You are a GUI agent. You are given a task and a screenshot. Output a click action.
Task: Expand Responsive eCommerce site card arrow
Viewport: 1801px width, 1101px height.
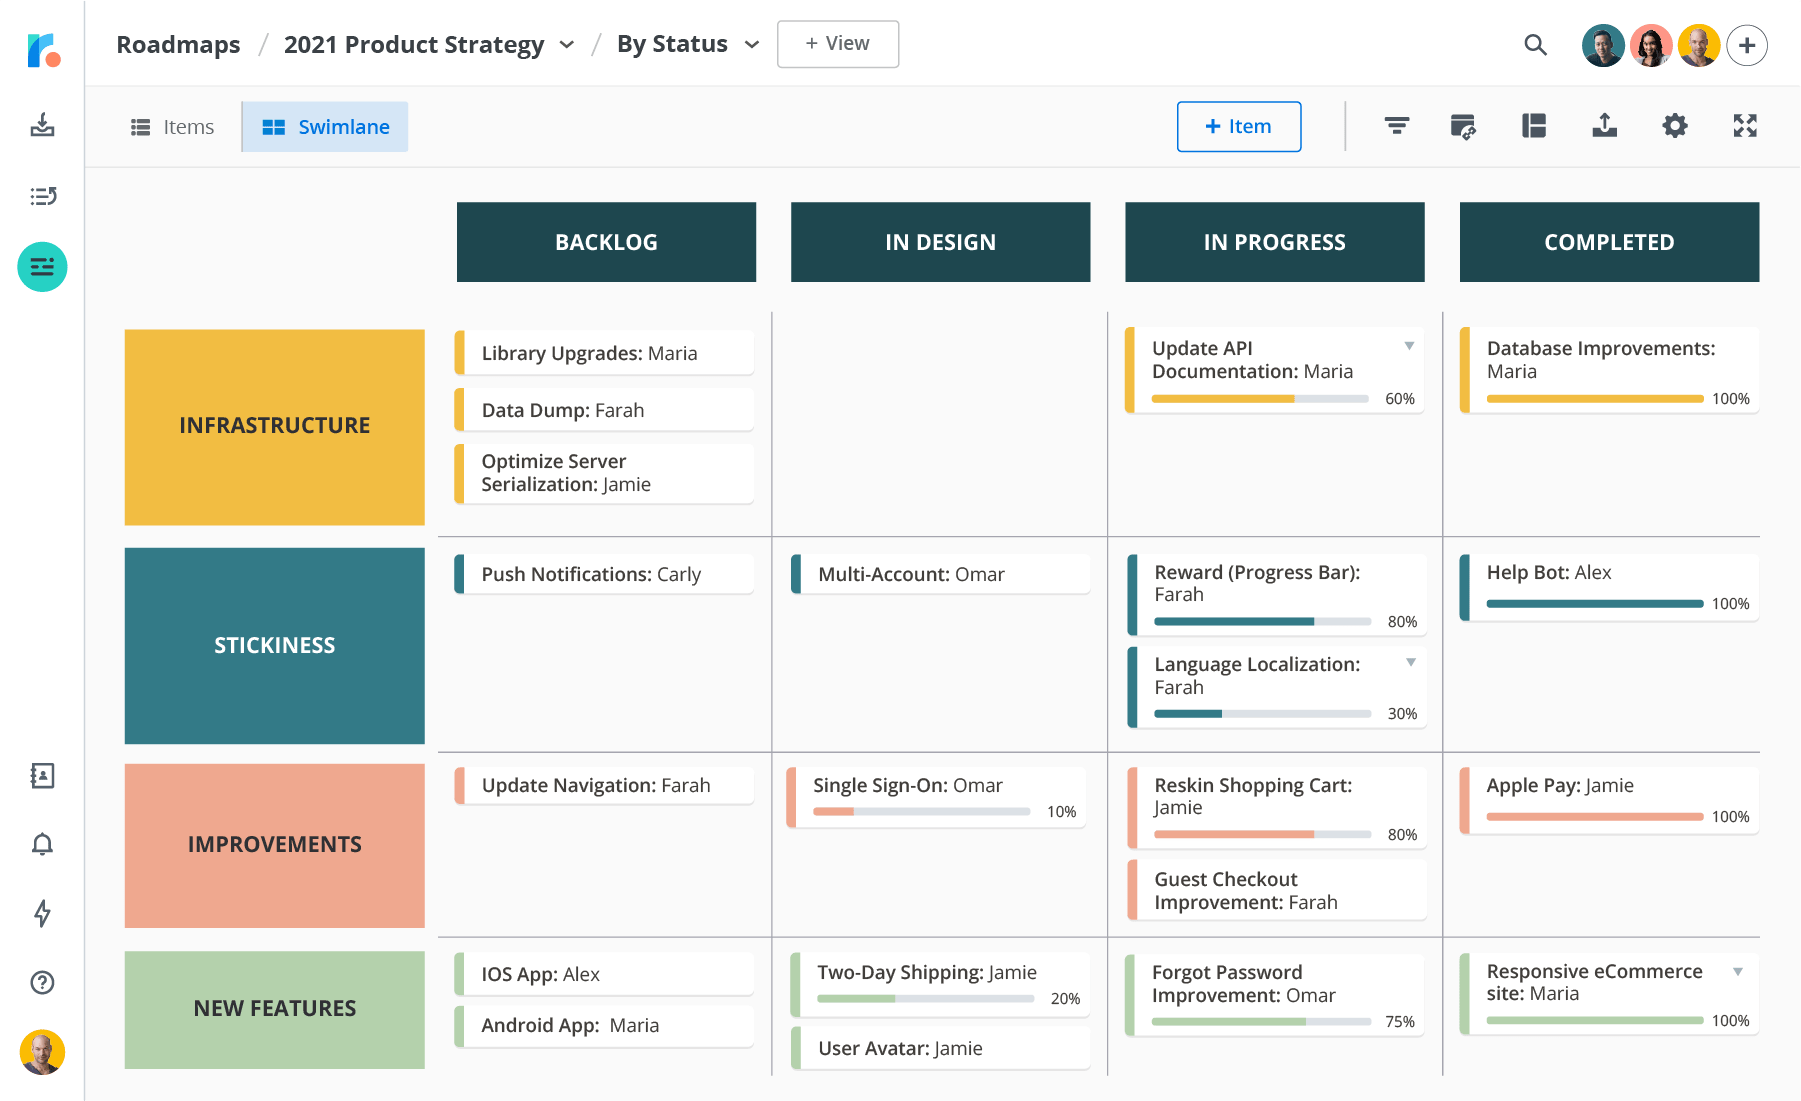tap(1738, 971)
